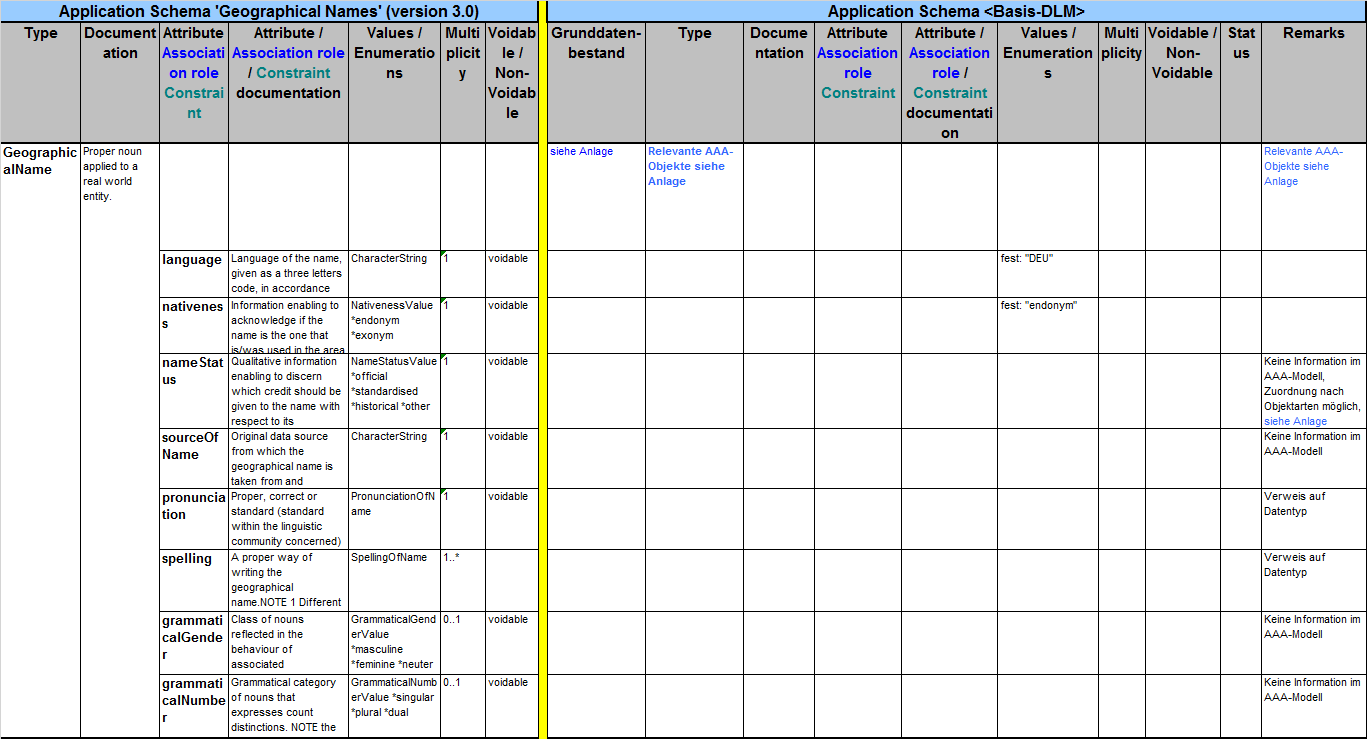
Task: Click 'Keine Information im AAA-Modell' in sourceOfName row
Action: 1314,458
